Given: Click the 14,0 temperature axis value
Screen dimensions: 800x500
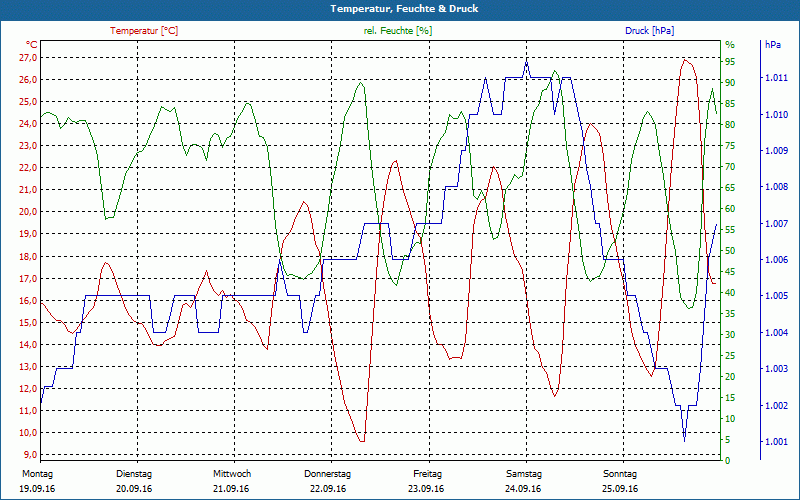Looking at the screenshot, I should [x=29, y=344].
